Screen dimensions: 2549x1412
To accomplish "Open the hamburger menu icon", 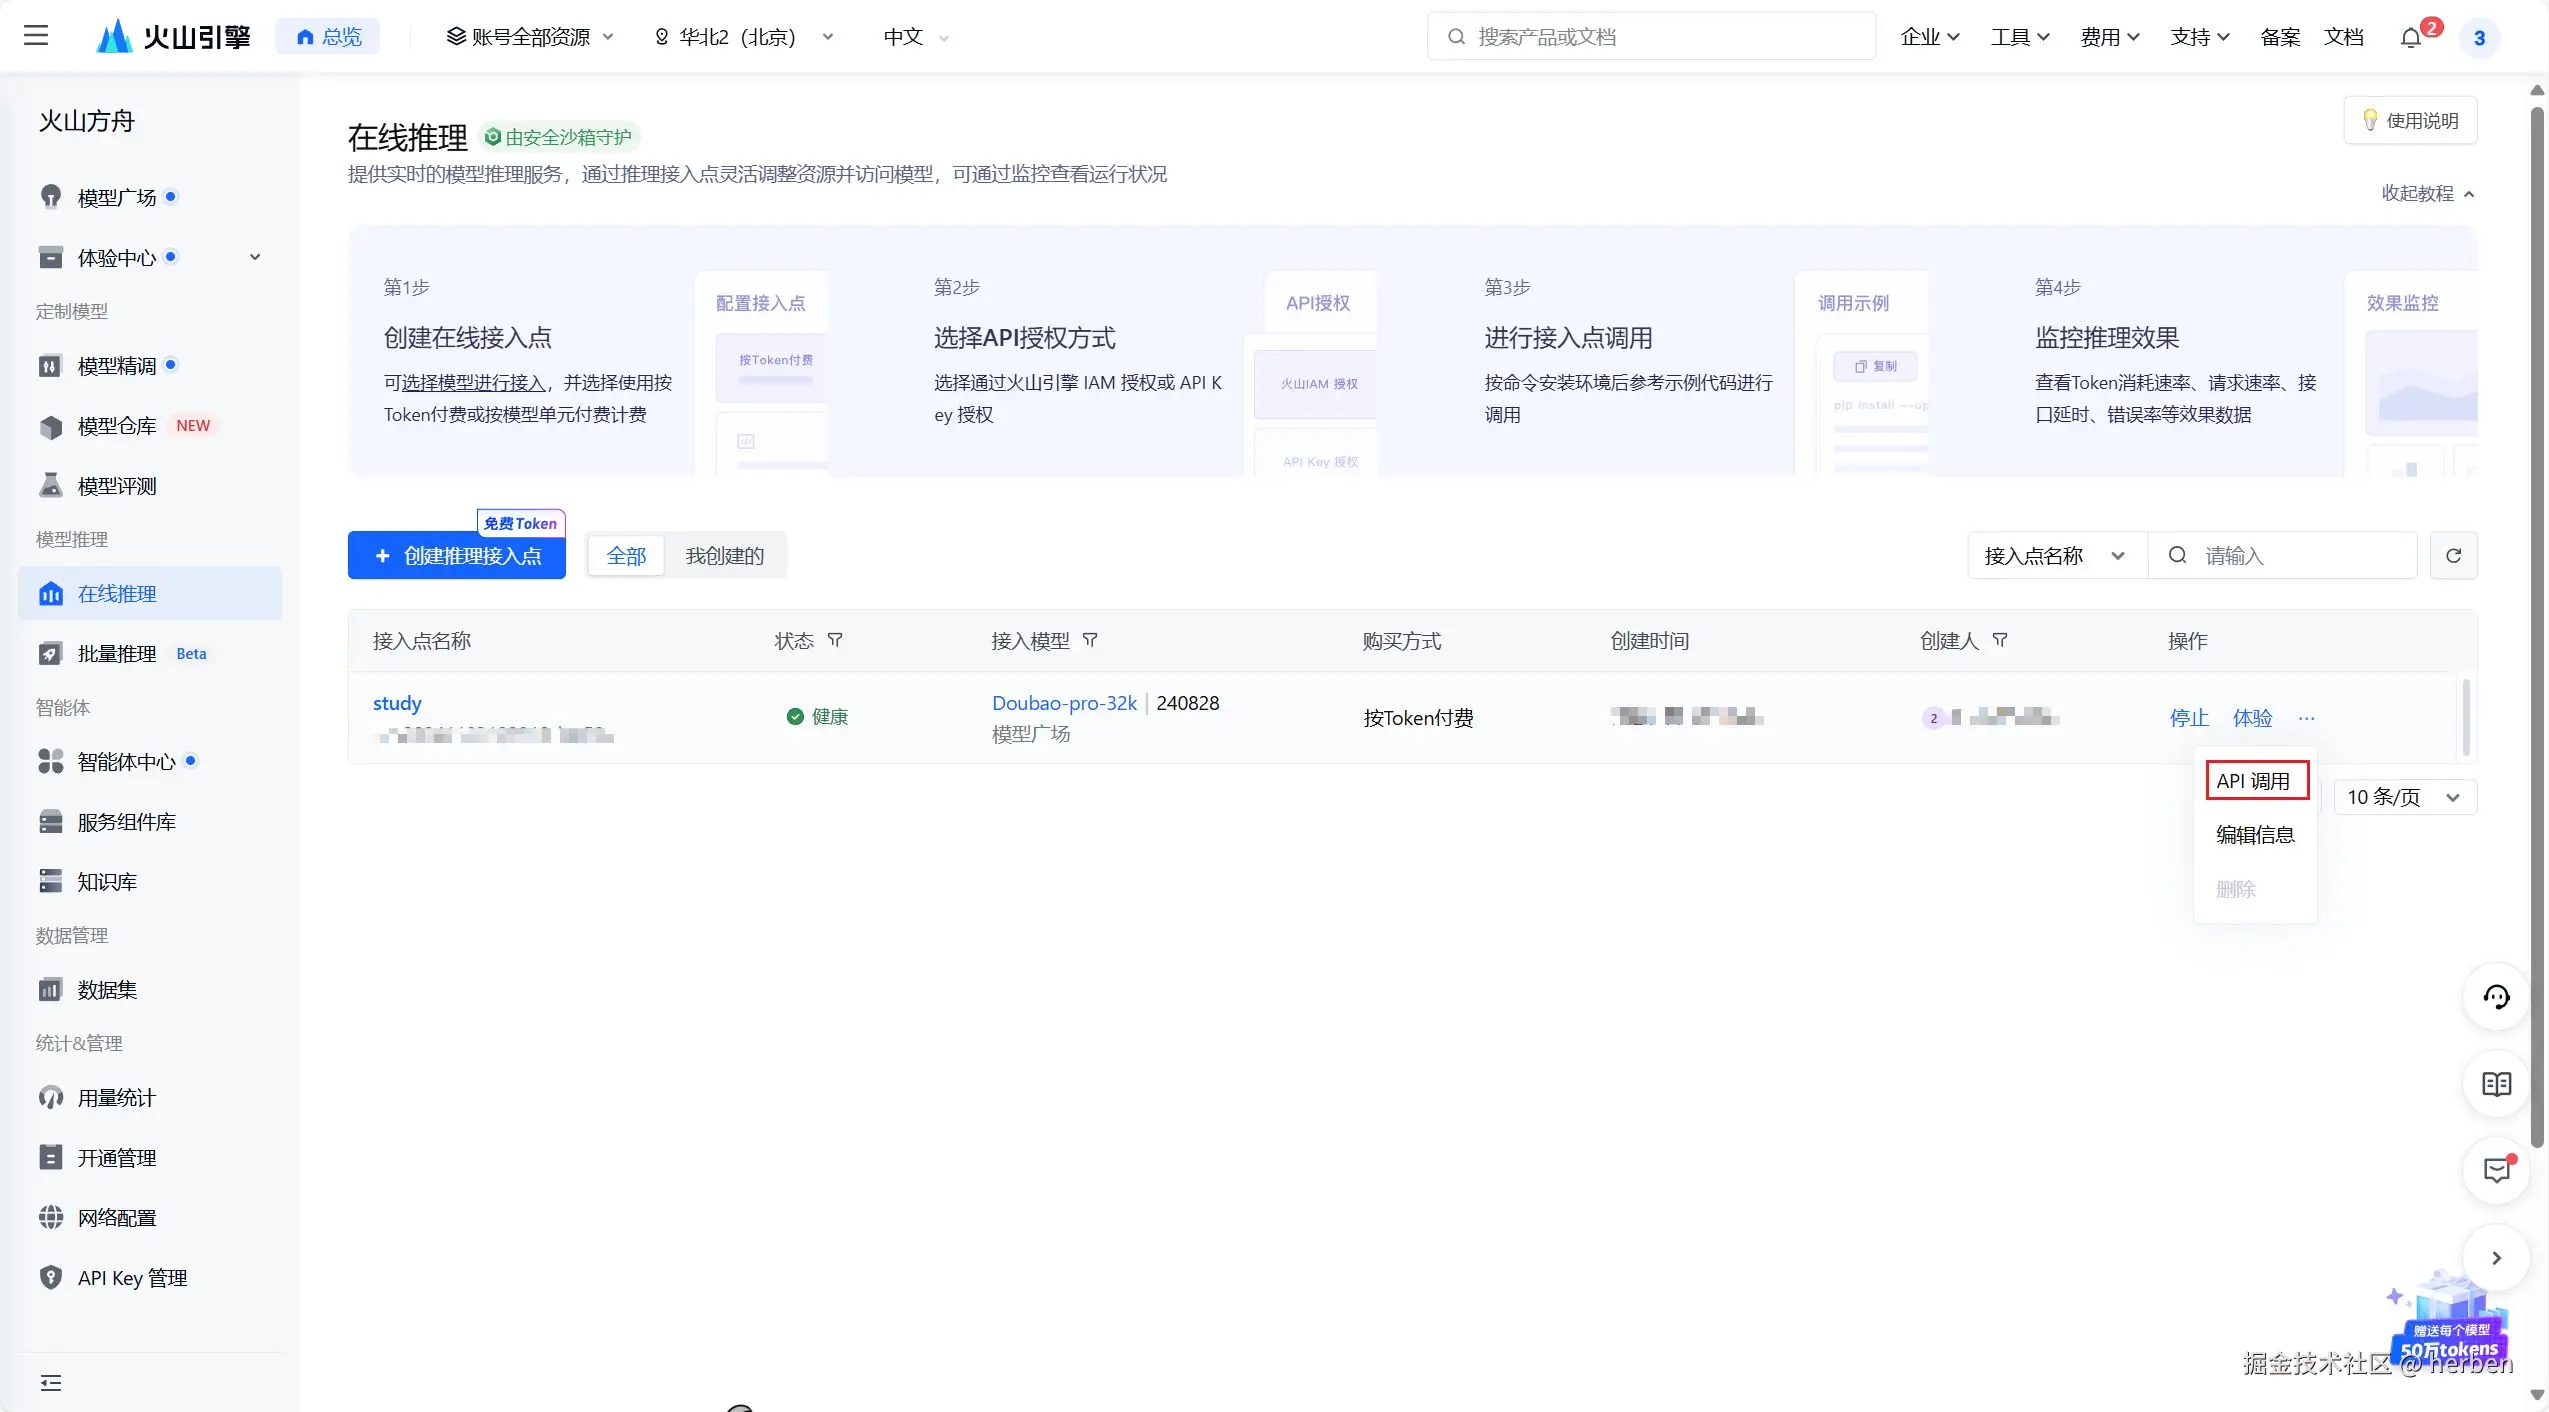I will click(36, 36).
